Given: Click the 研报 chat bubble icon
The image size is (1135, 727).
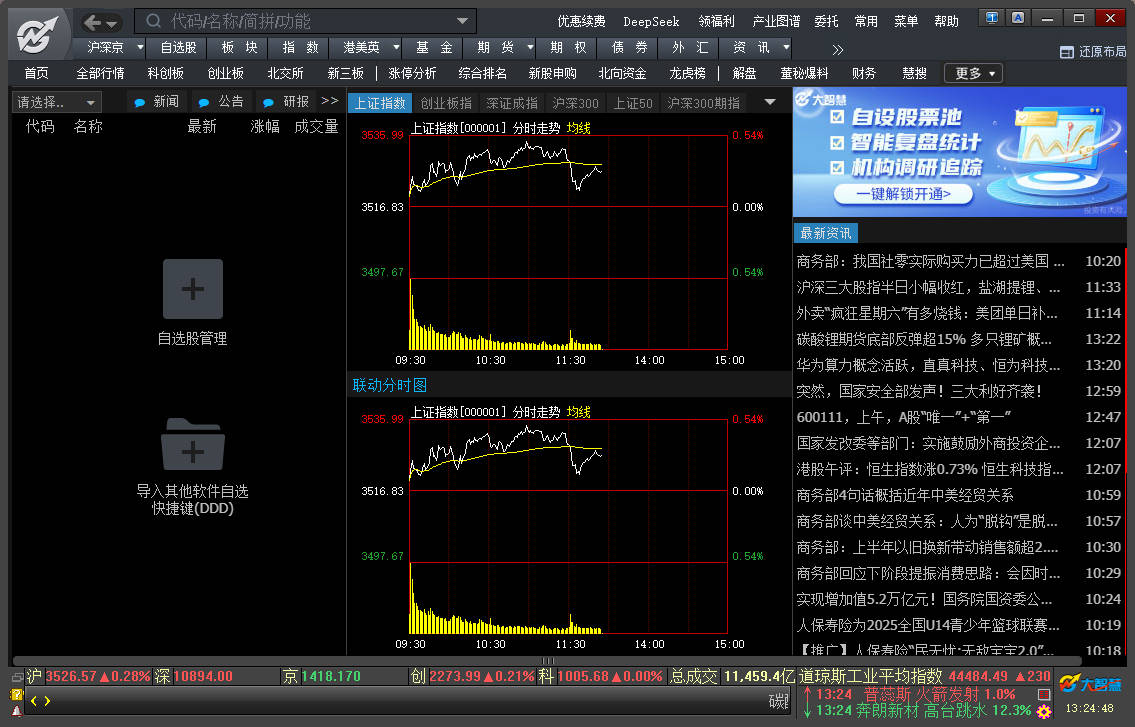Looking at the screenshot, I should [268, 103].
